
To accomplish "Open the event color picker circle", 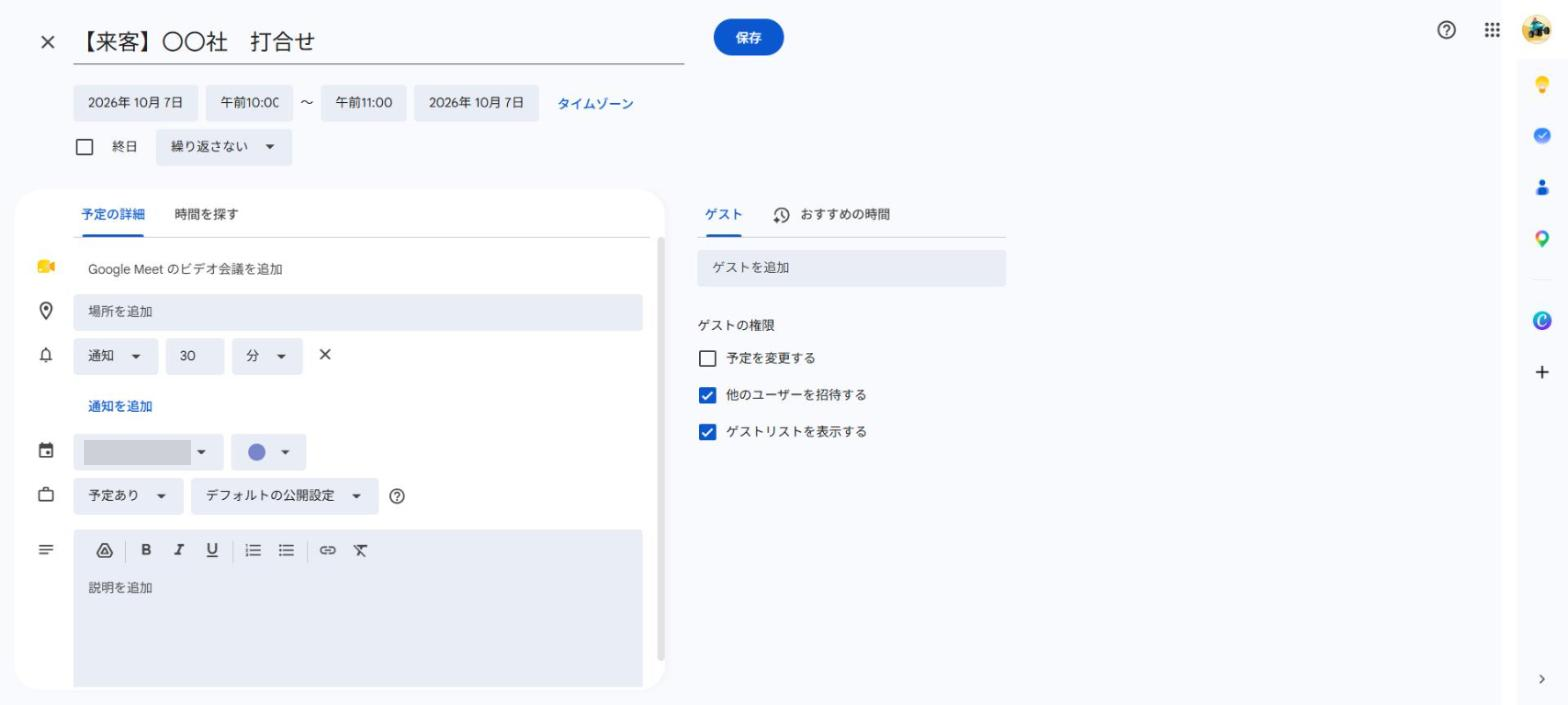I will coord(268,452).
